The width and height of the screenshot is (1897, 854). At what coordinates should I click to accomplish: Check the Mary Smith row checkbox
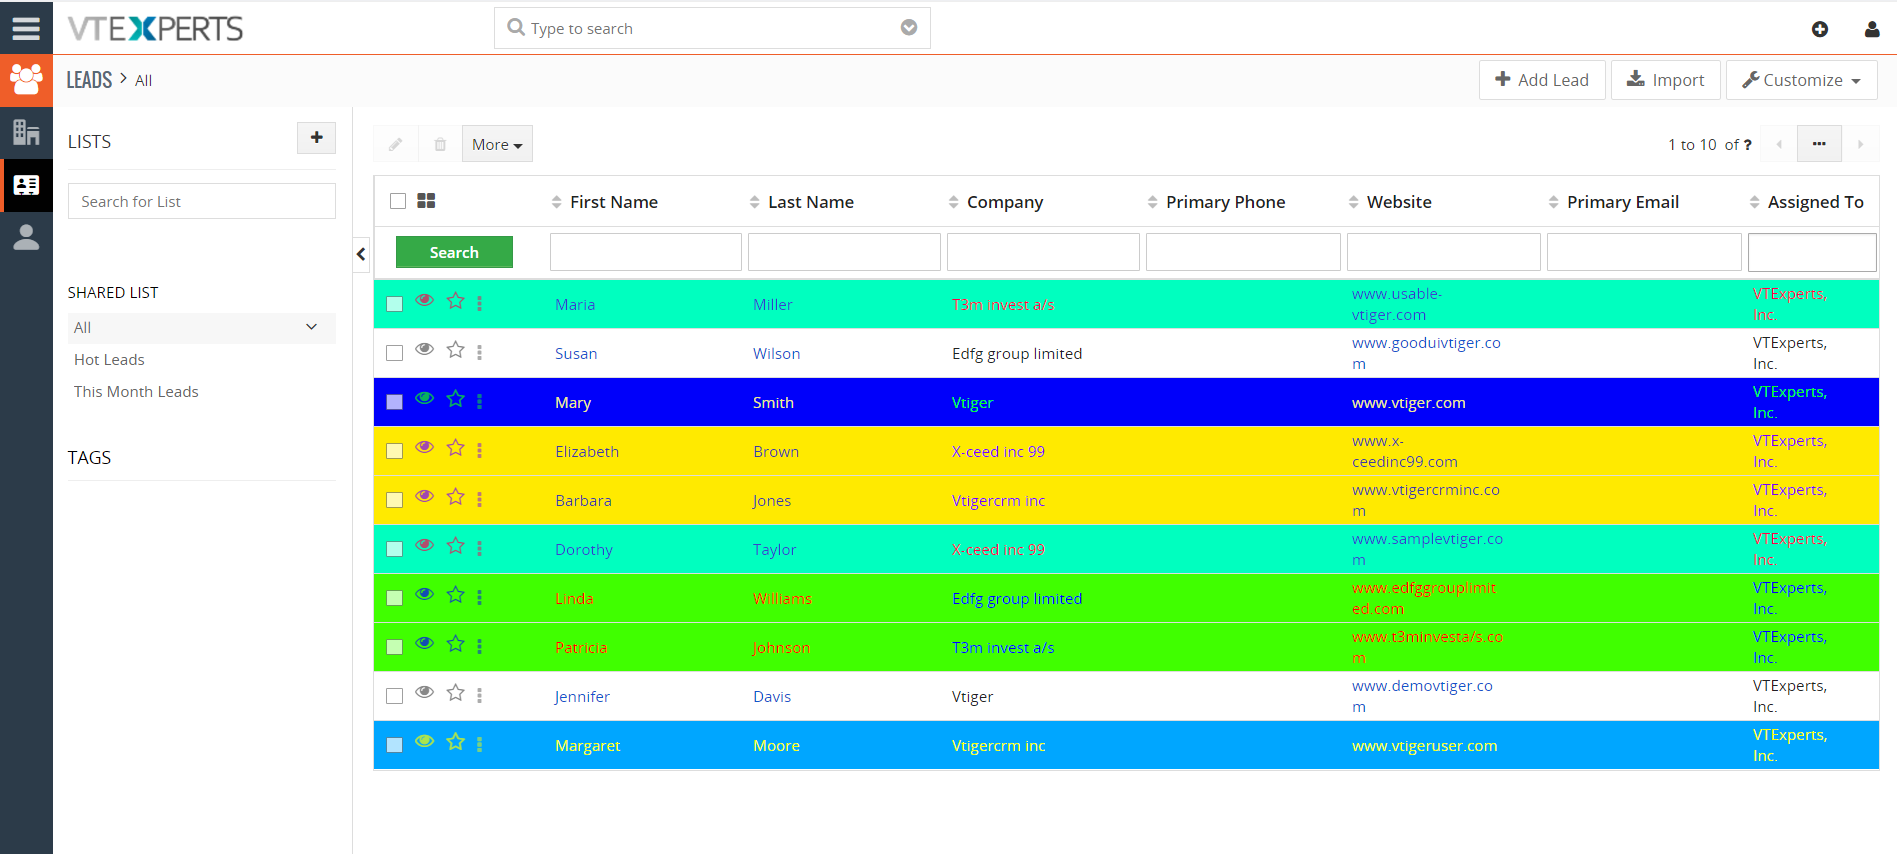click(x=395, y=402)
